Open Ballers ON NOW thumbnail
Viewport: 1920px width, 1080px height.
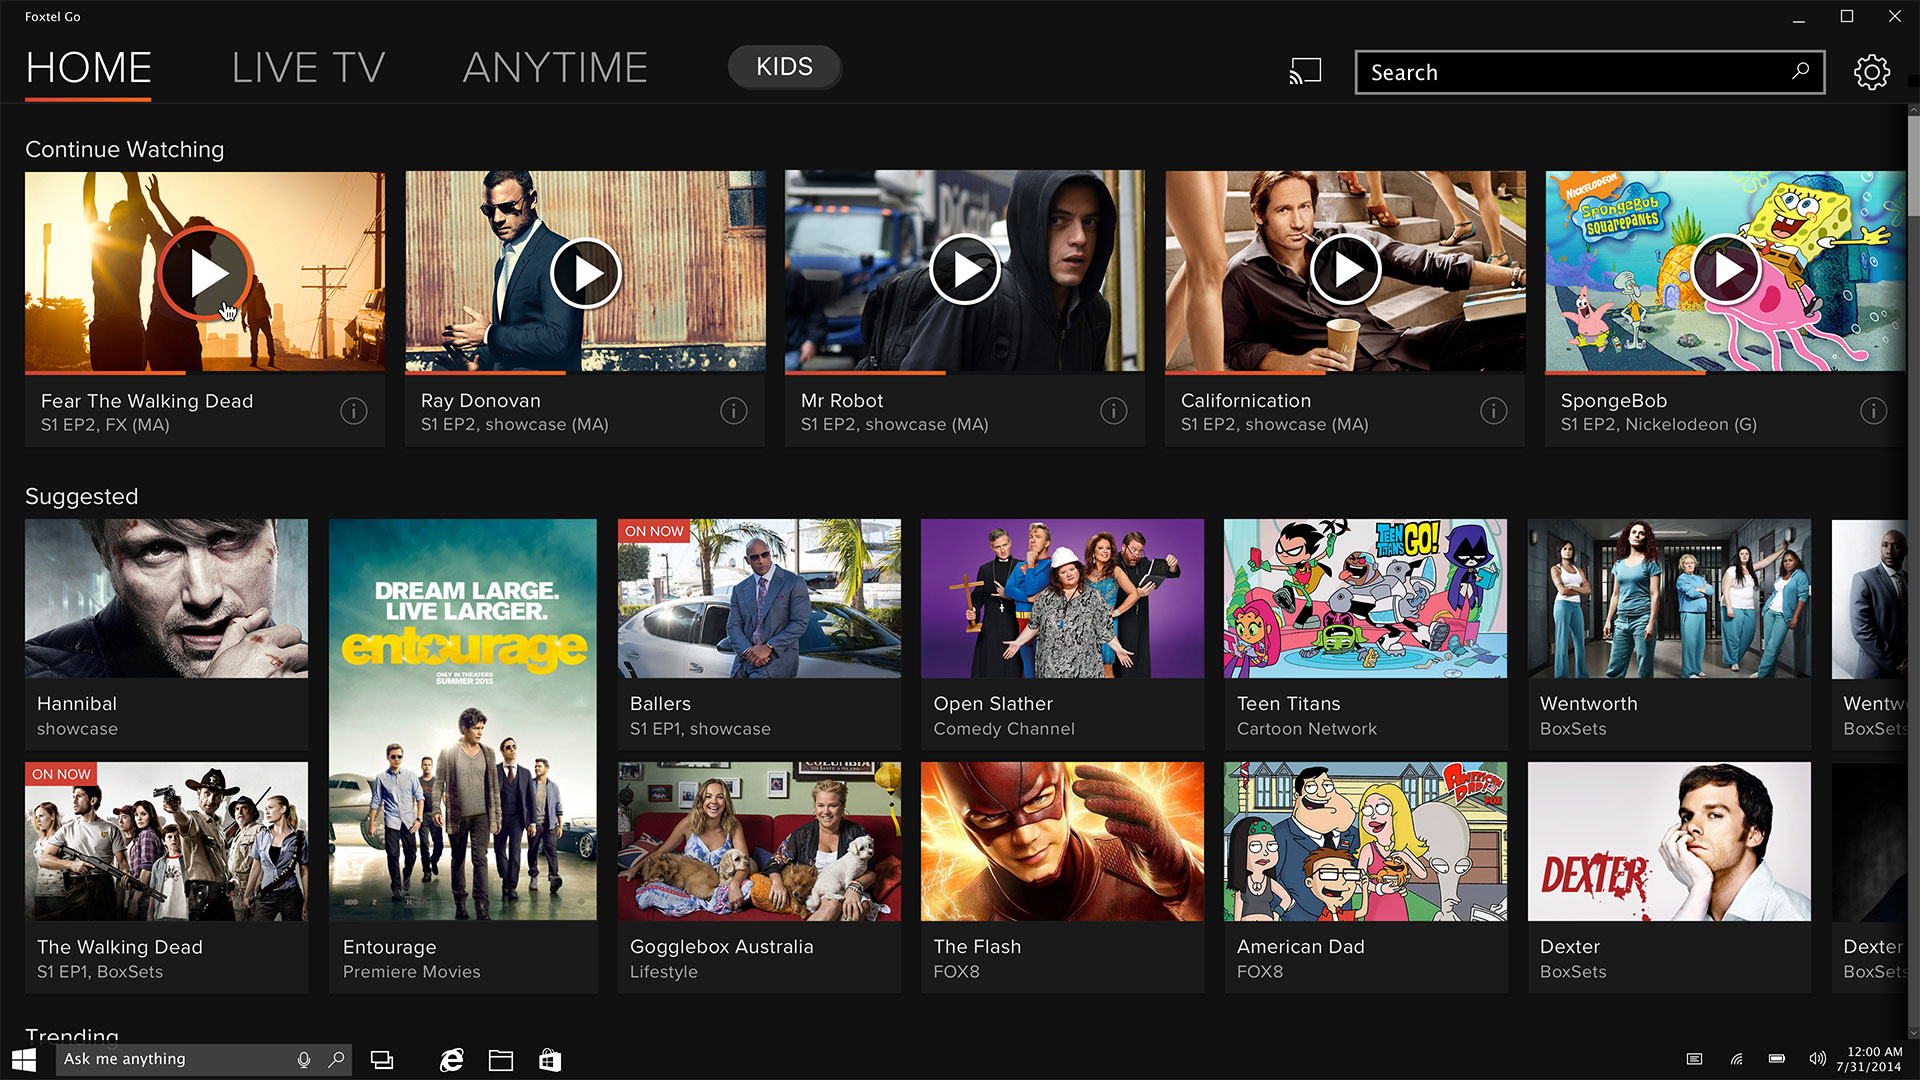pos(759,598)
